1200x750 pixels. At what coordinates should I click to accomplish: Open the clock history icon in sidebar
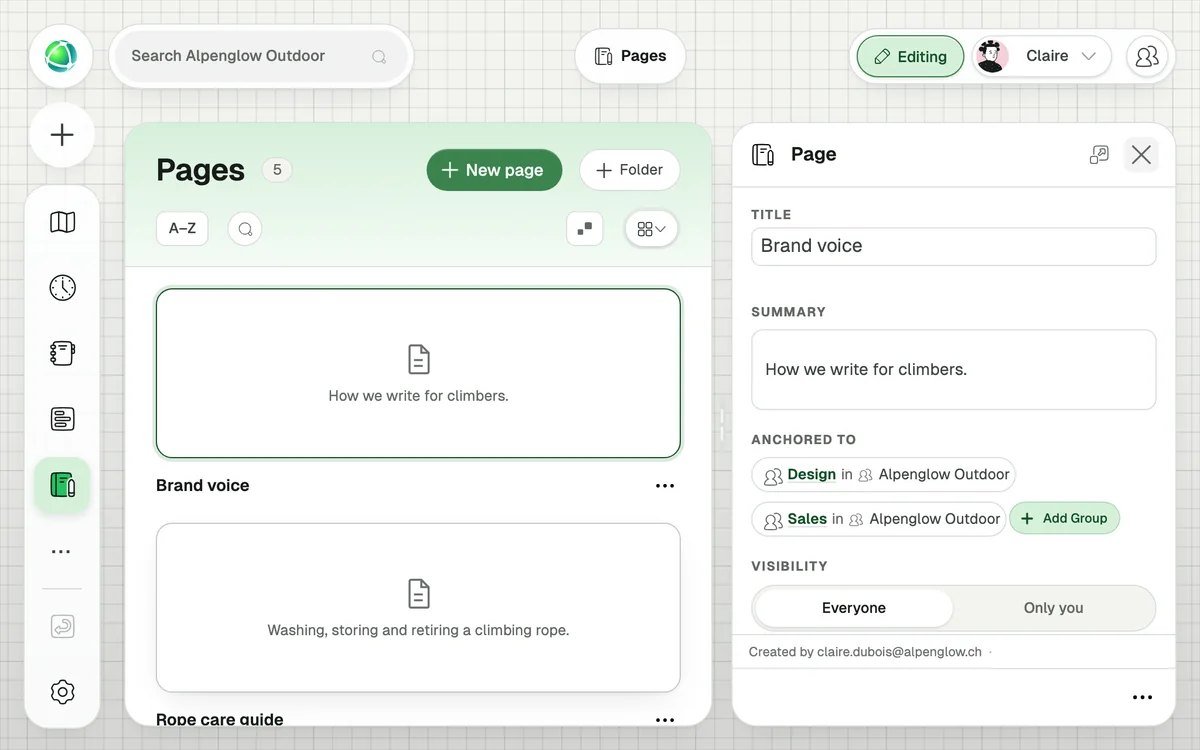pos(62,288)
